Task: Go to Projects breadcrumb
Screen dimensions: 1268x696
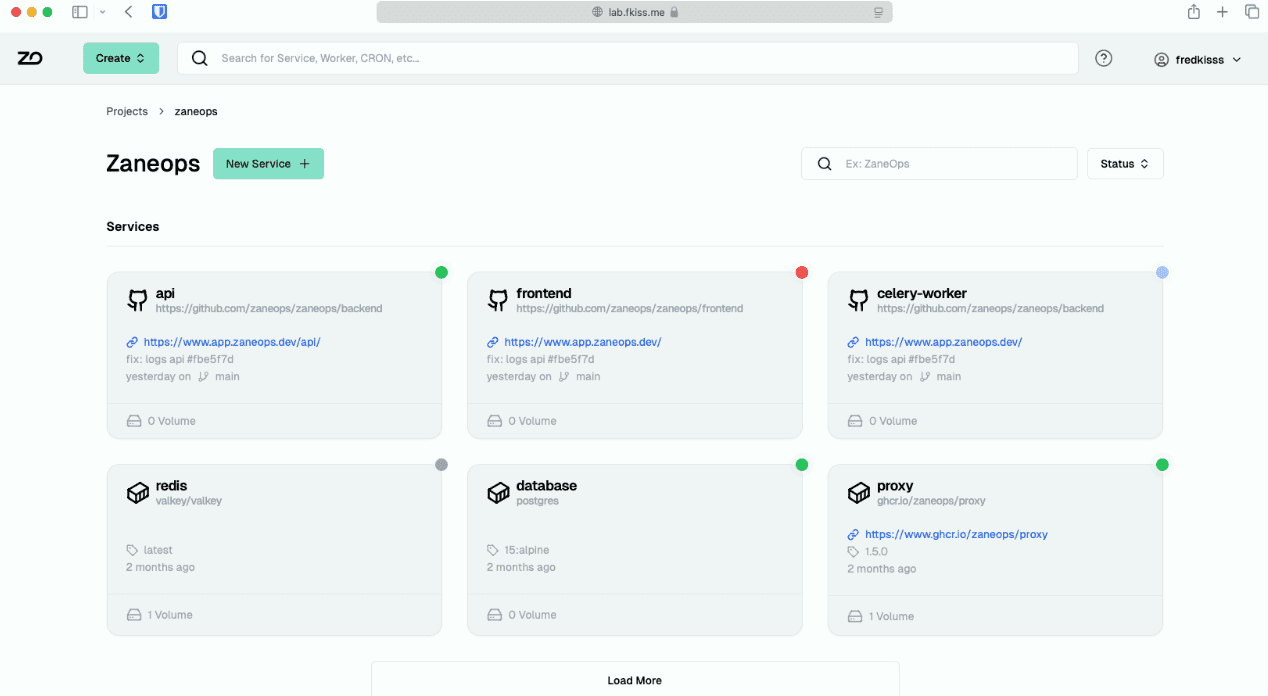Action: coord(127,111)
